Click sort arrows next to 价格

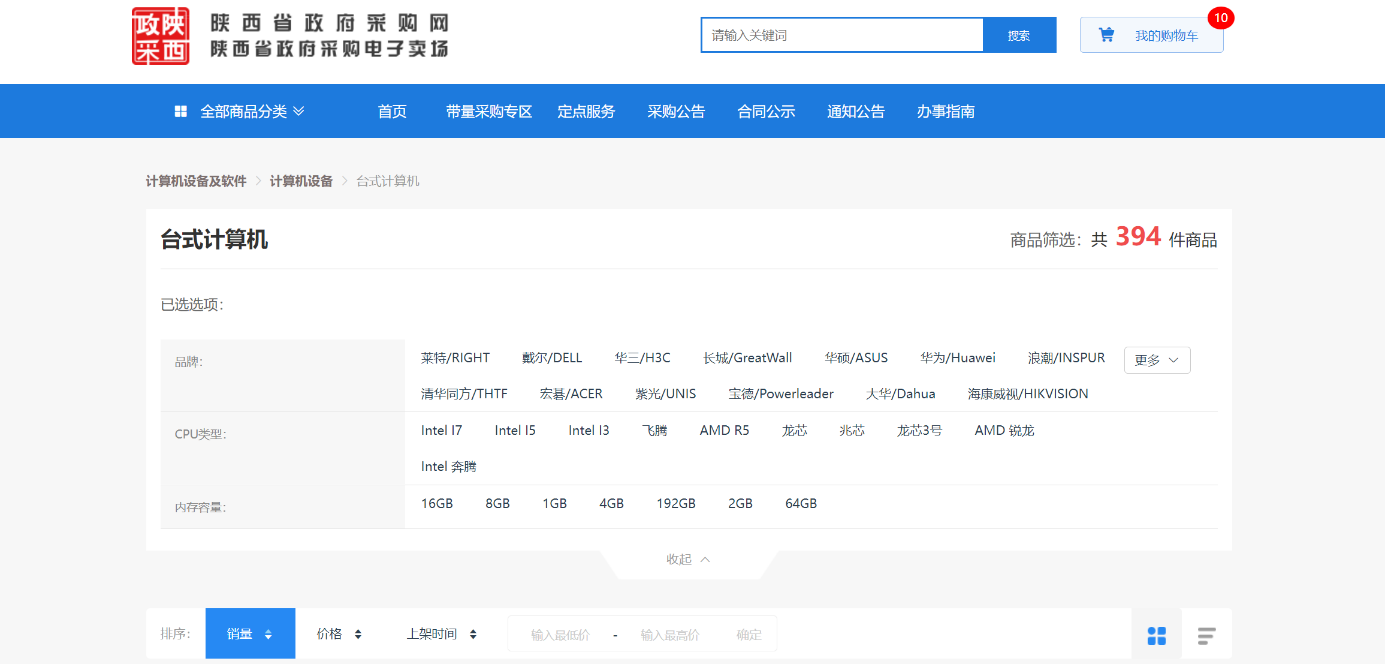pos(358,634)
